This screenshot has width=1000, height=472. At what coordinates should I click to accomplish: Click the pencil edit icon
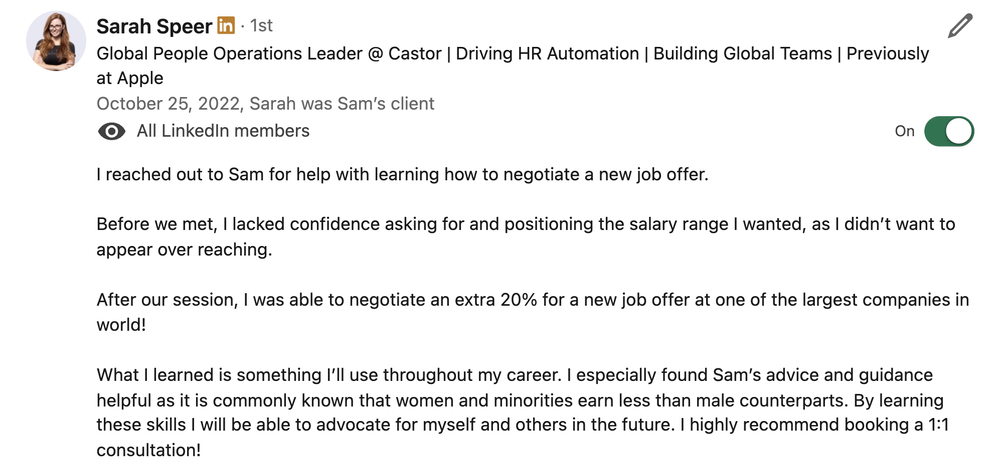(960, 26)
